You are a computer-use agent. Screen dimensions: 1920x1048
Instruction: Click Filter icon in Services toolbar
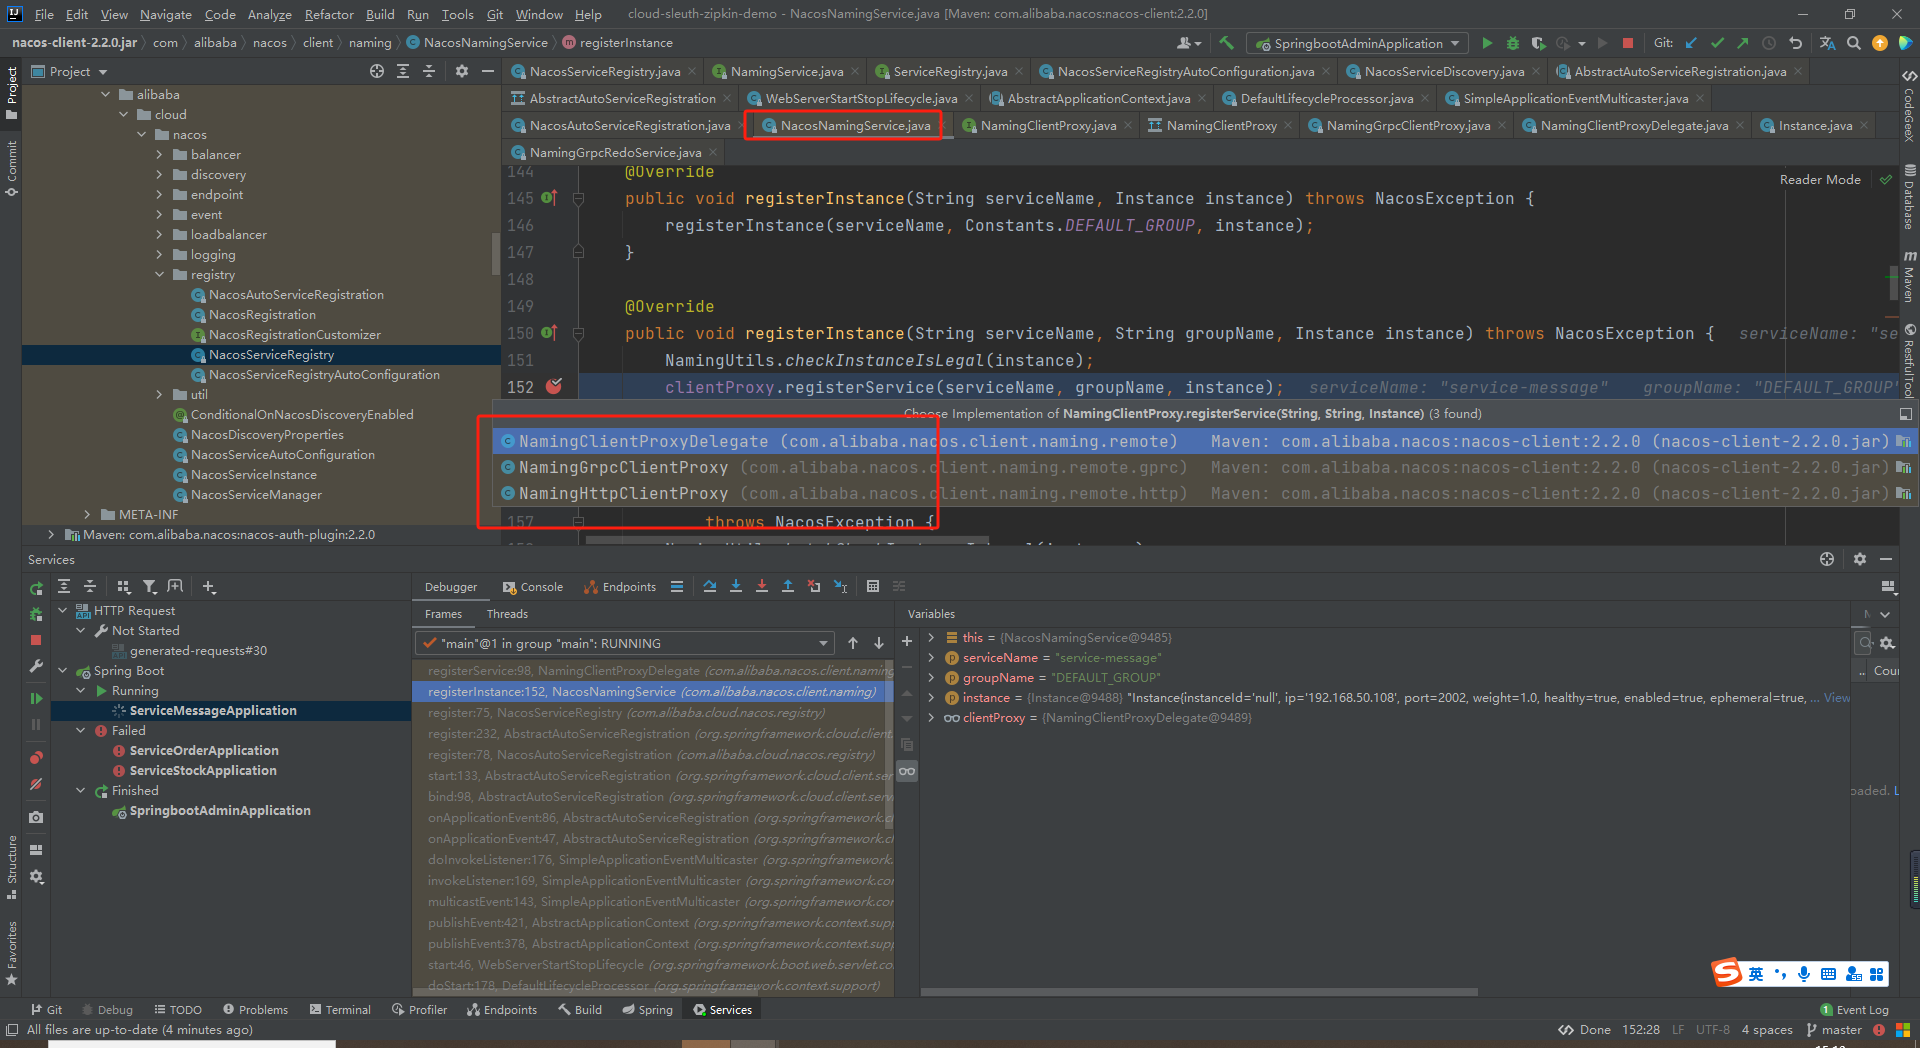(150, 587)
